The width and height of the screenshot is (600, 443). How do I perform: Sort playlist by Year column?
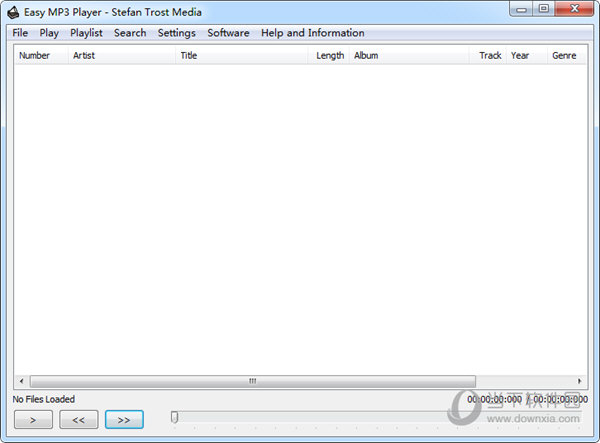[x=527, y=55]
